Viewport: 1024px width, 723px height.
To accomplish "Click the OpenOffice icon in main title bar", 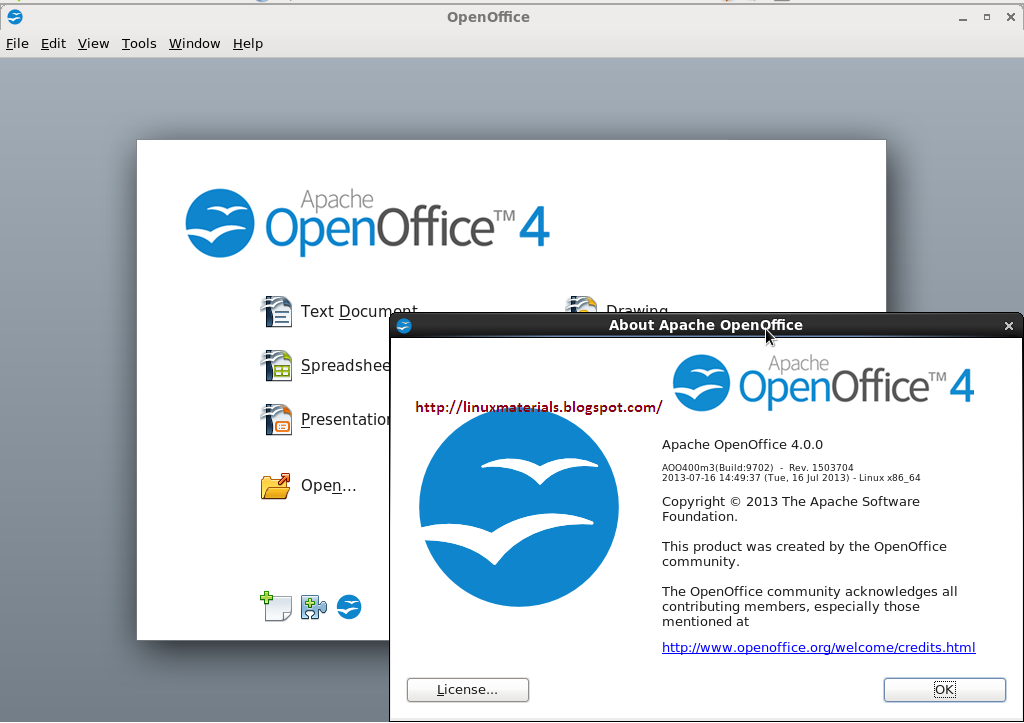I will [x=14, y=17].
